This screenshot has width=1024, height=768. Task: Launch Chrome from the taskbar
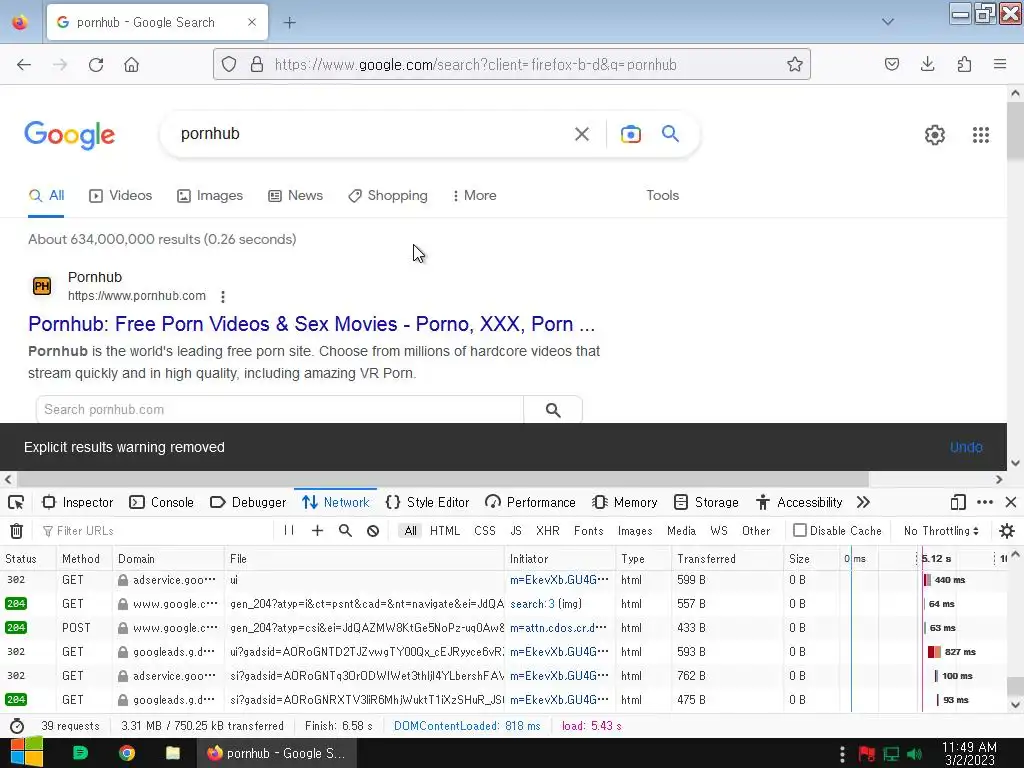pyautogui.click(x=127, y=753)
